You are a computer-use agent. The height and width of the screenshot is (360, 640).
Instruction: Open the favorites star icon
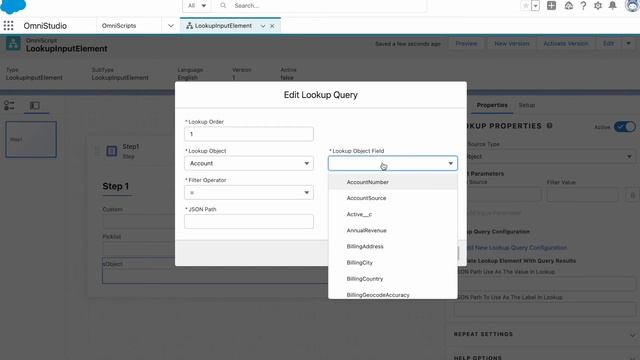pyautogui.click(x=526, y=6)
